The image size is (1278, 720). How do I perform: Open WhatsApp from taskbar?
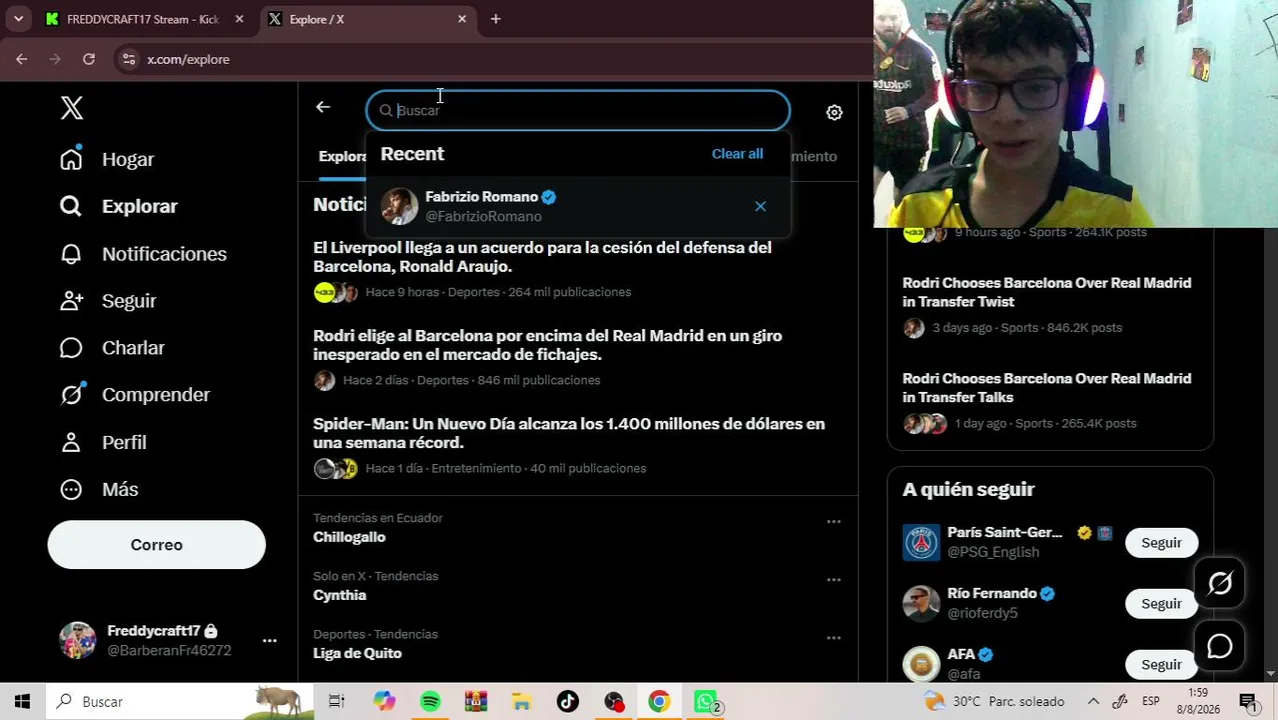pos(706,702)
